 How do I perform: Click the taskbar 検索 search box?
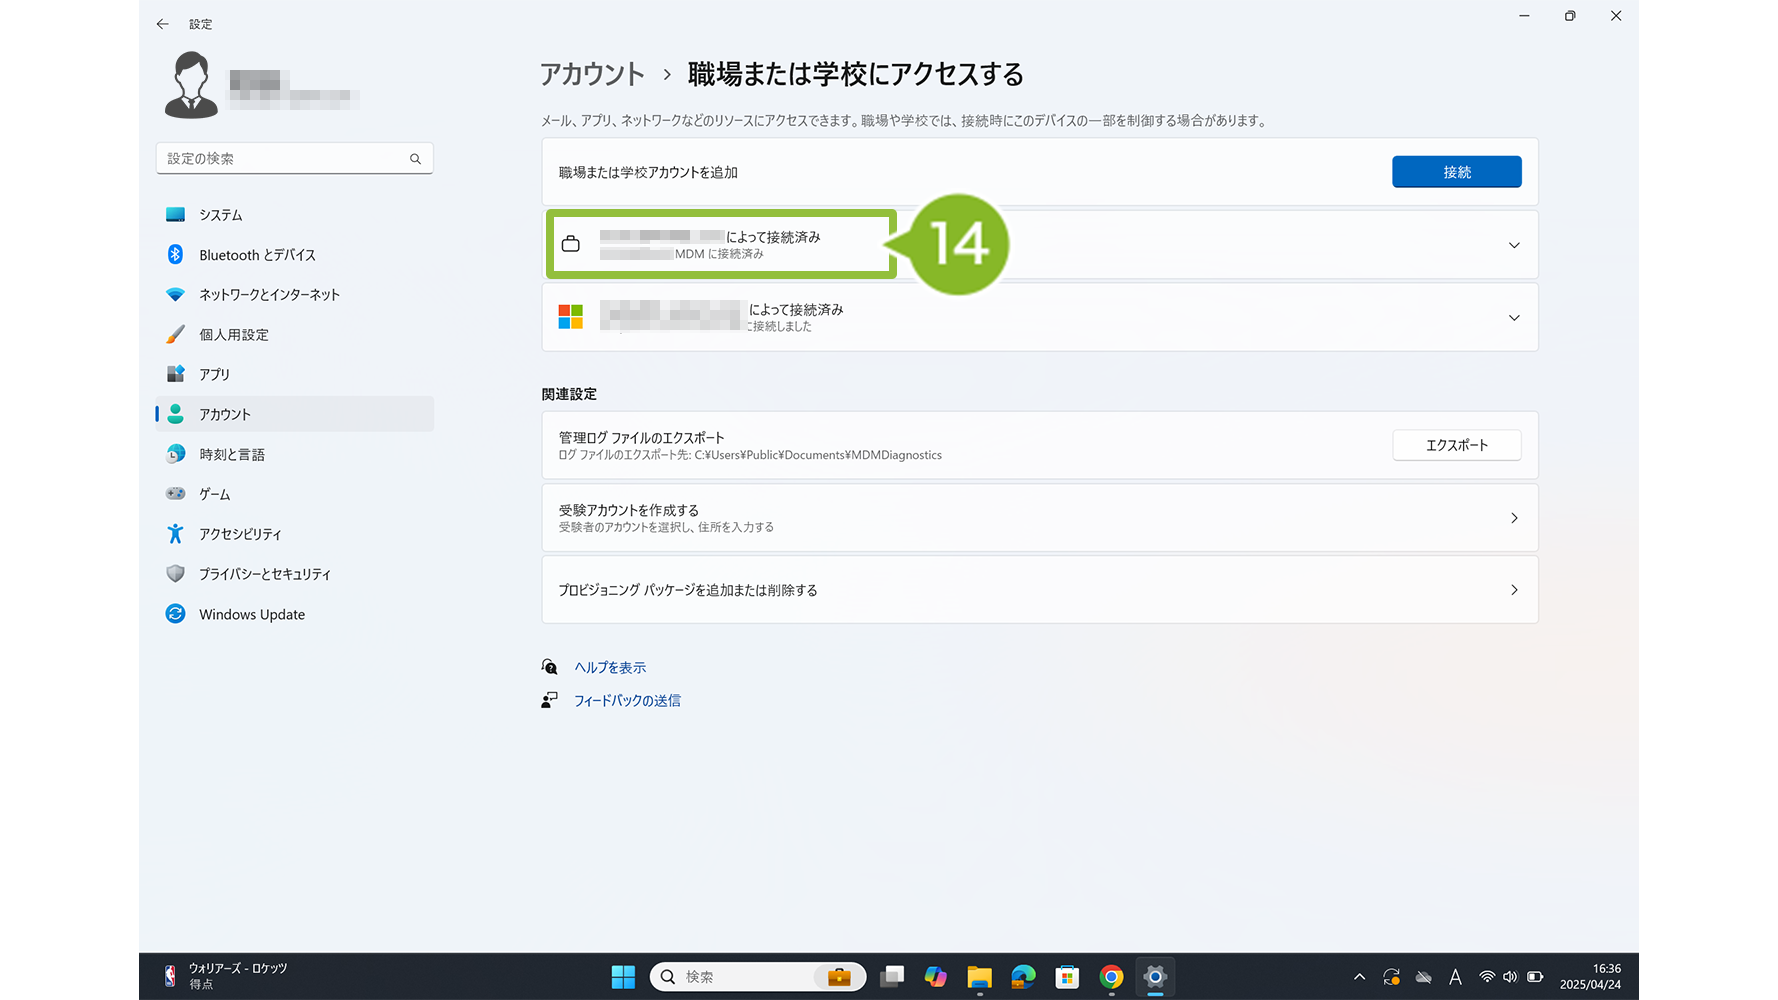(758, 977)
